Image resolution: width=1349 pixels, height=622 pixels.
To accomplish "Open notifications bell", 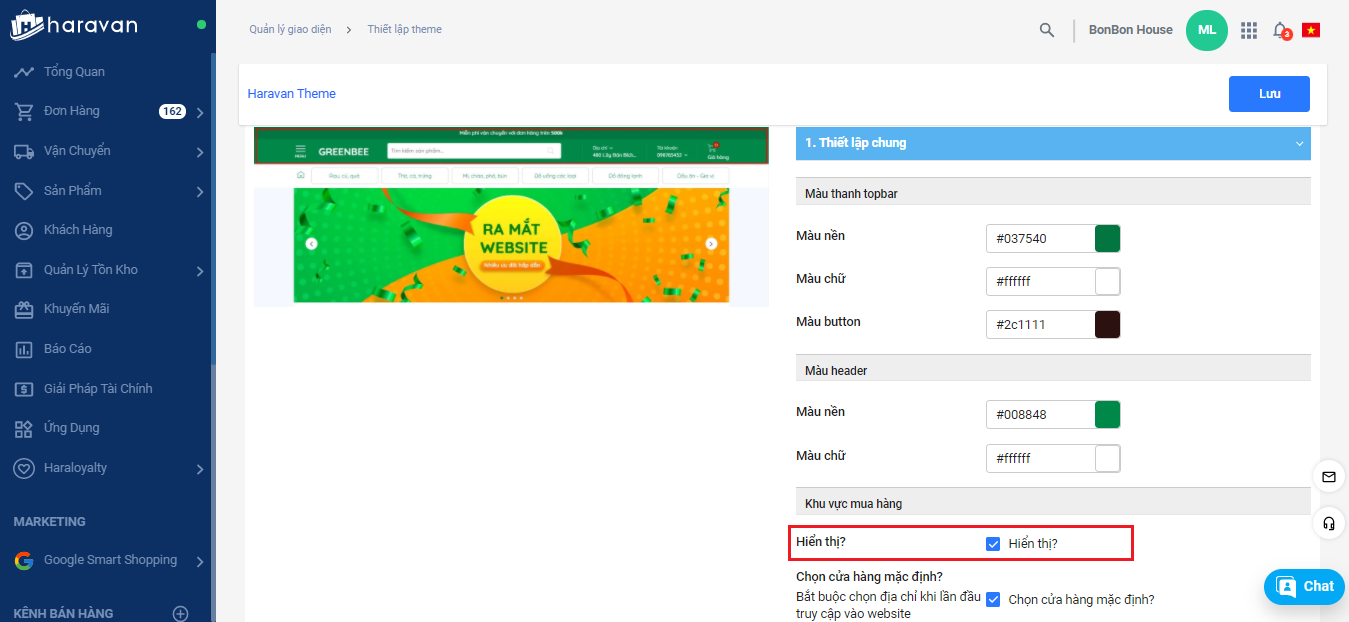I will (x=1281, y=30).
